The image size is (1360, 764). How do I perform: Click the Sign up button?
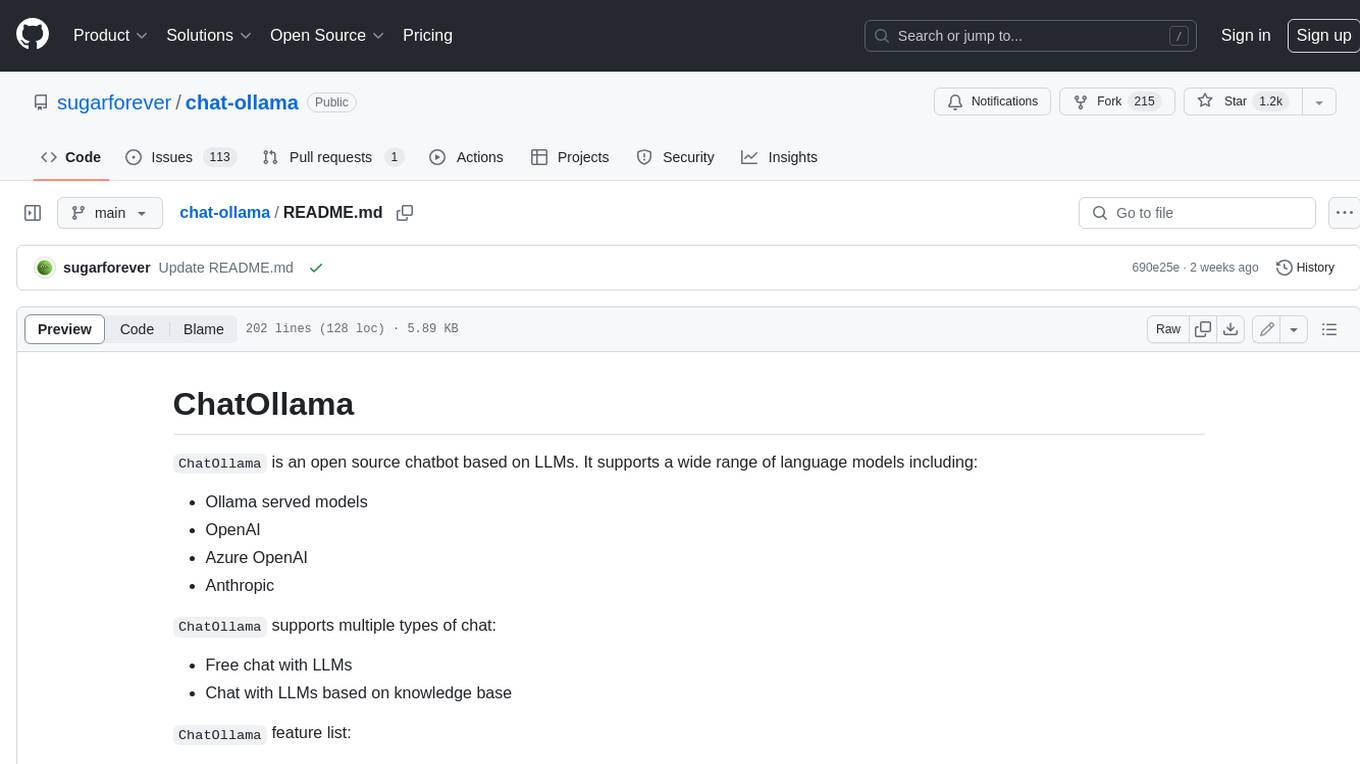click(x=1323, y=35)
